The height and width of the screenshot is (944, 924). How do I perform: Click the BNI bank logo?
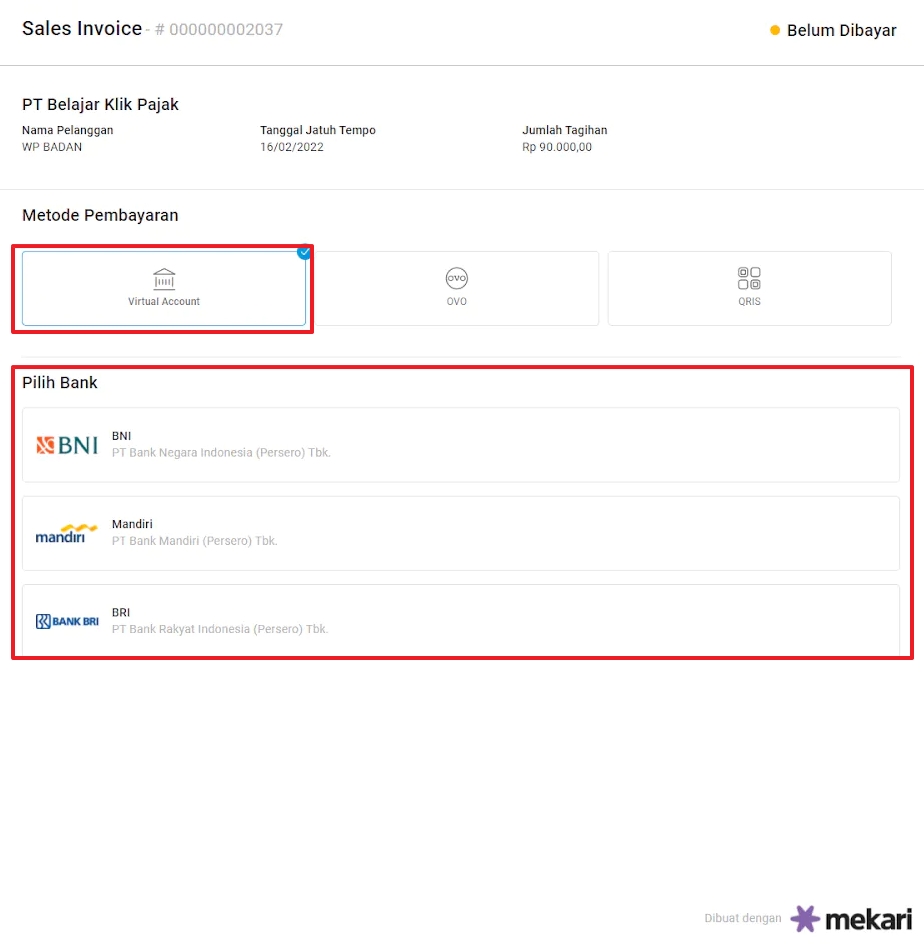coord(67,445)
